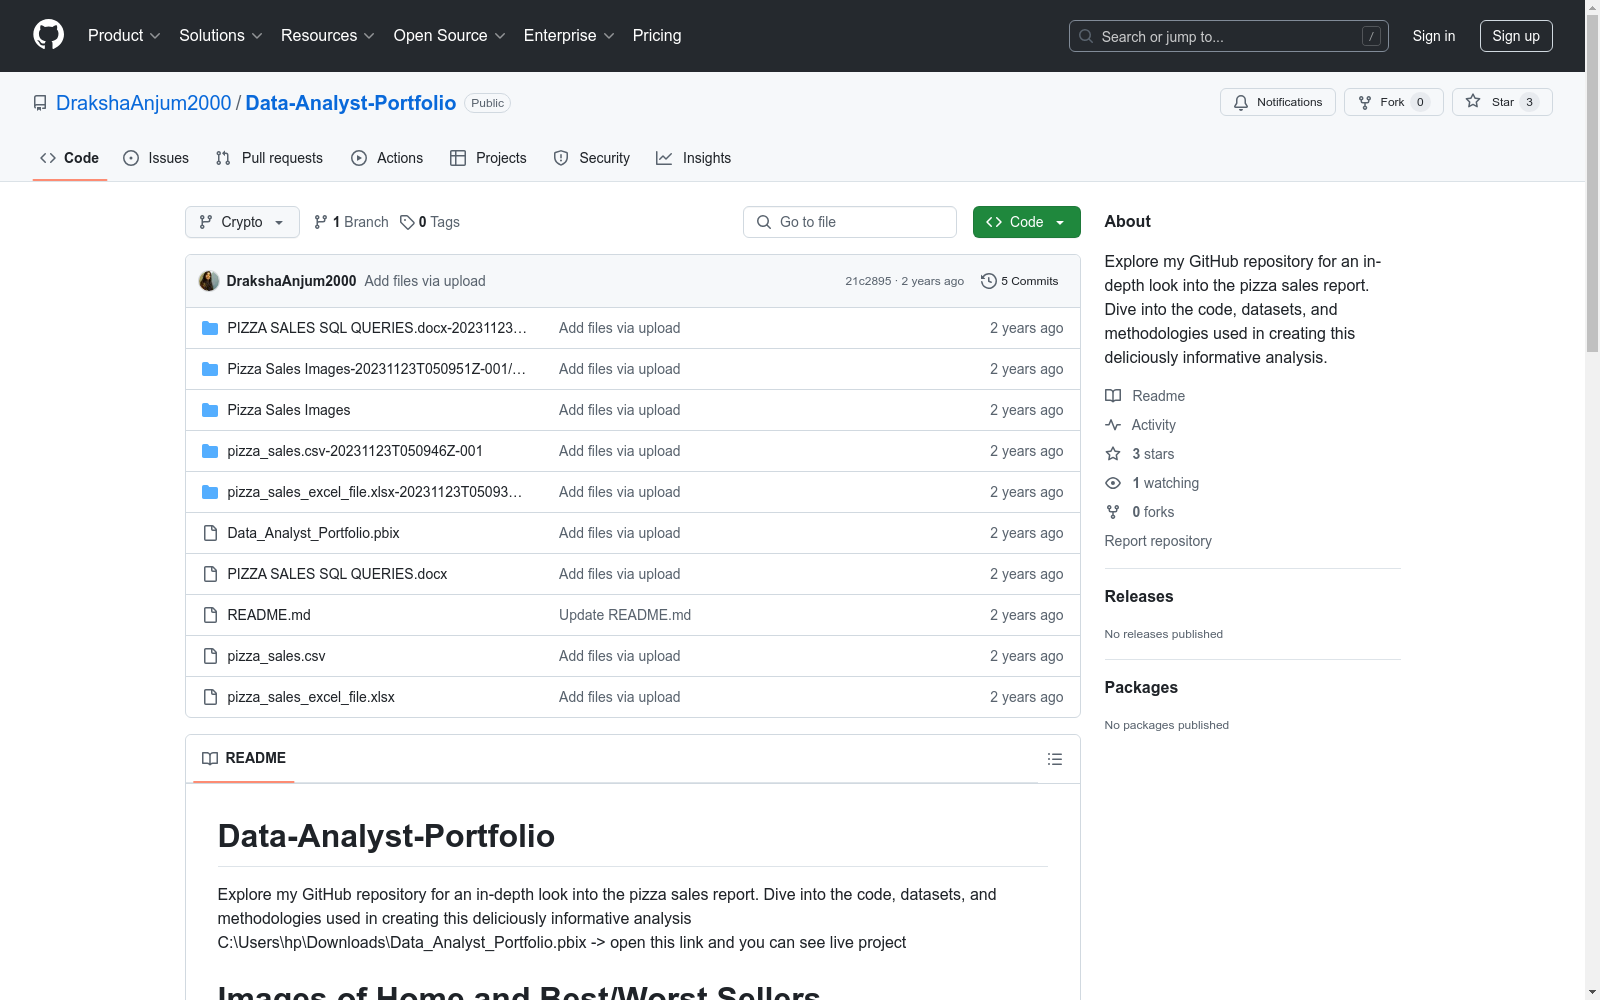The image size is (1600, 1000).
Task: Click file icon for PIZZA SALES SQL QUERIES.docx
Action: point(210,574)
